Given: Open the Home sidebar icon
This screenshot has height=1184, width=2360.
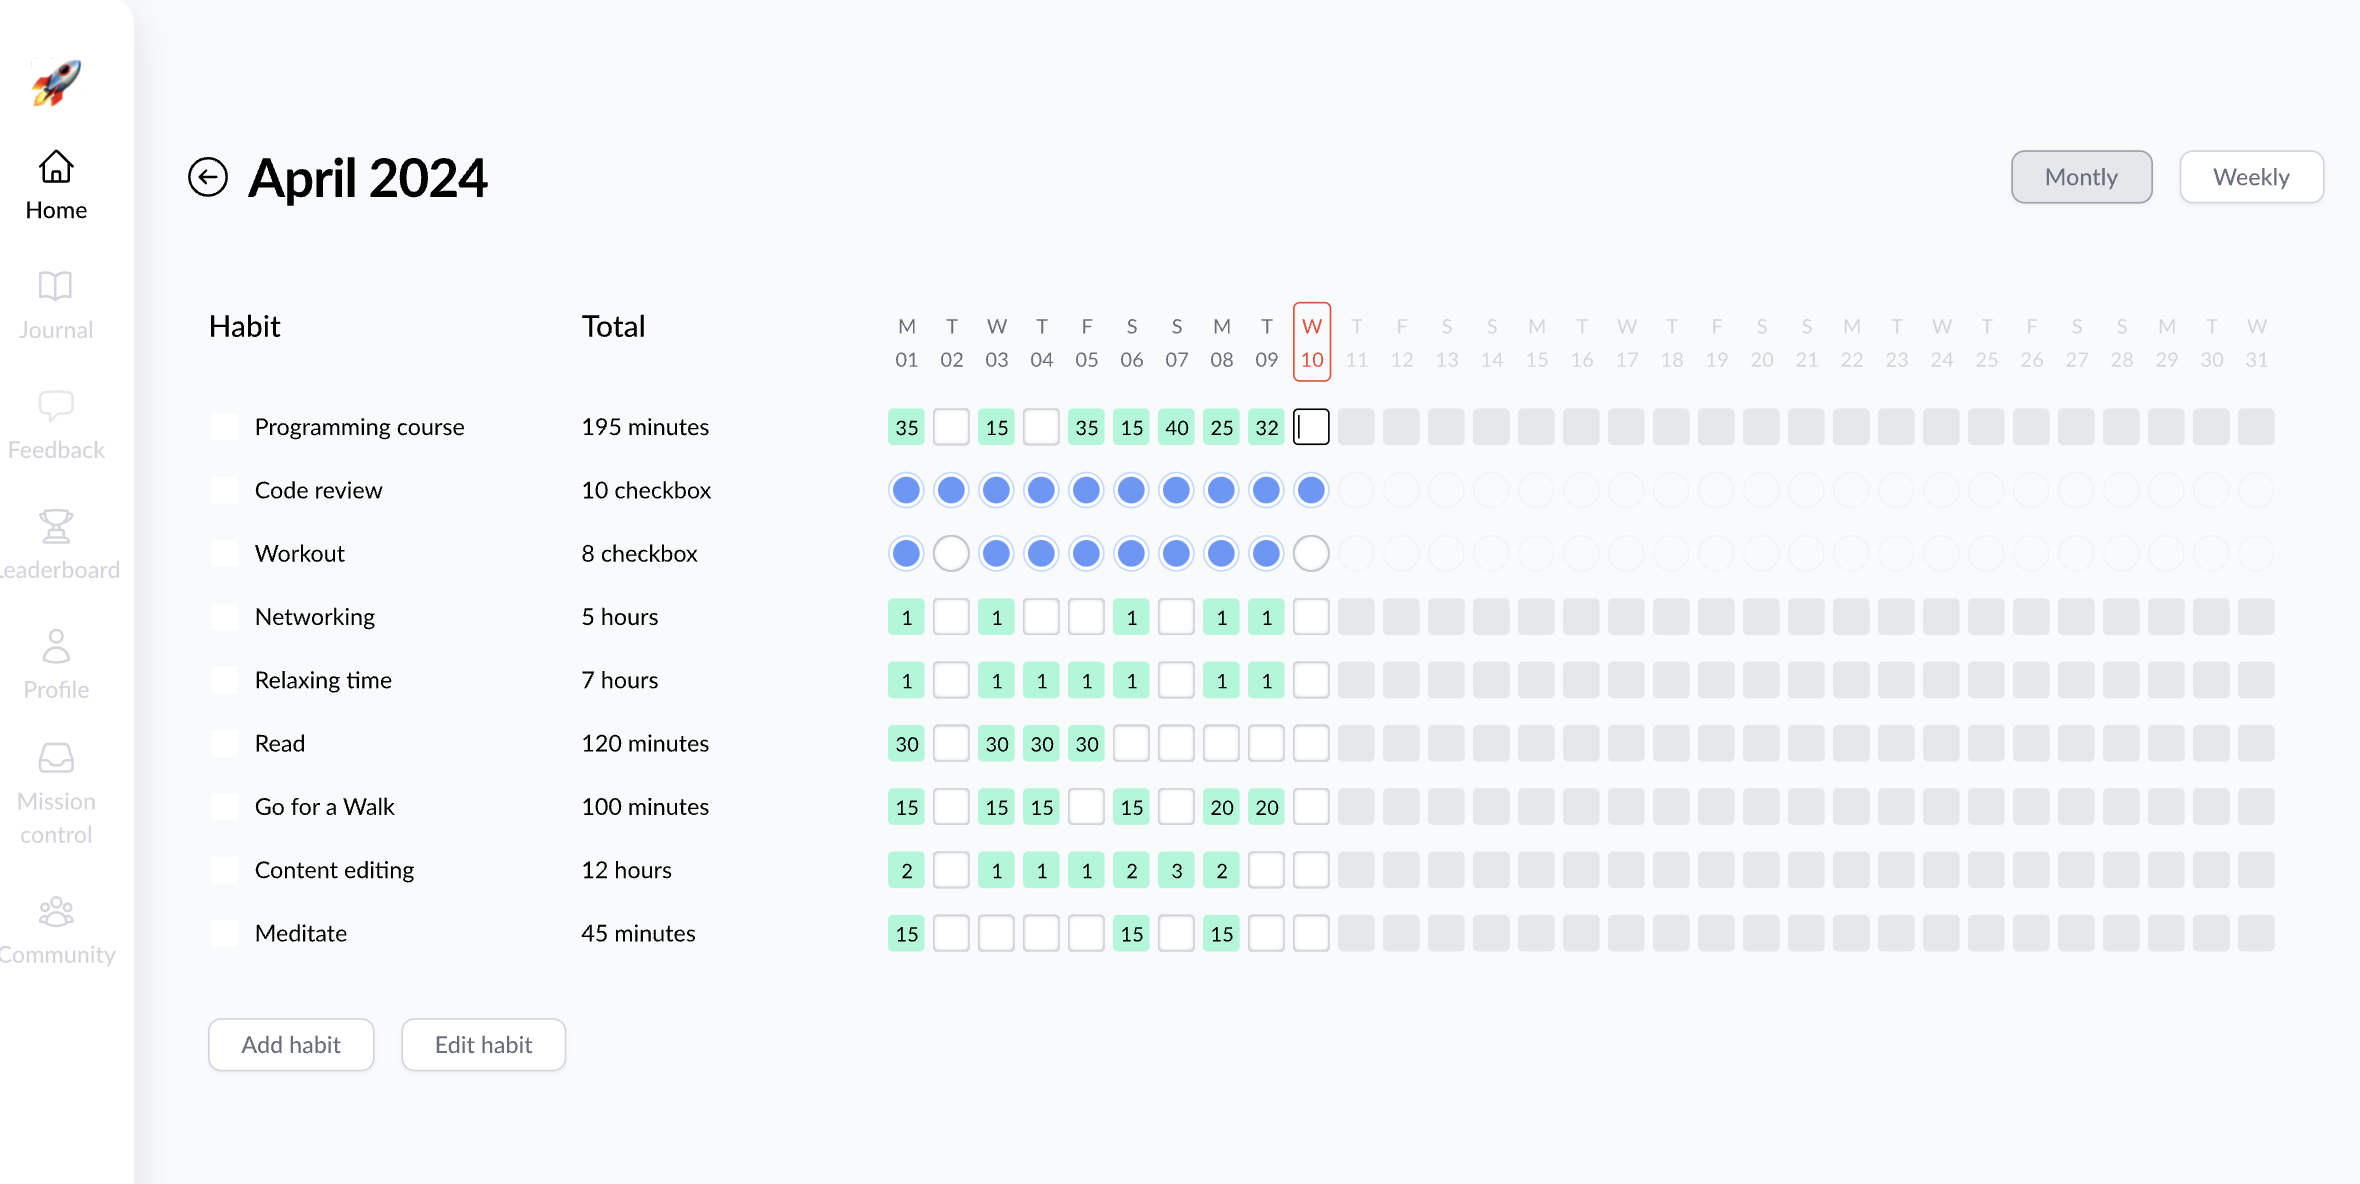Looking at the screenshot, I should click(x=56, y=166).
